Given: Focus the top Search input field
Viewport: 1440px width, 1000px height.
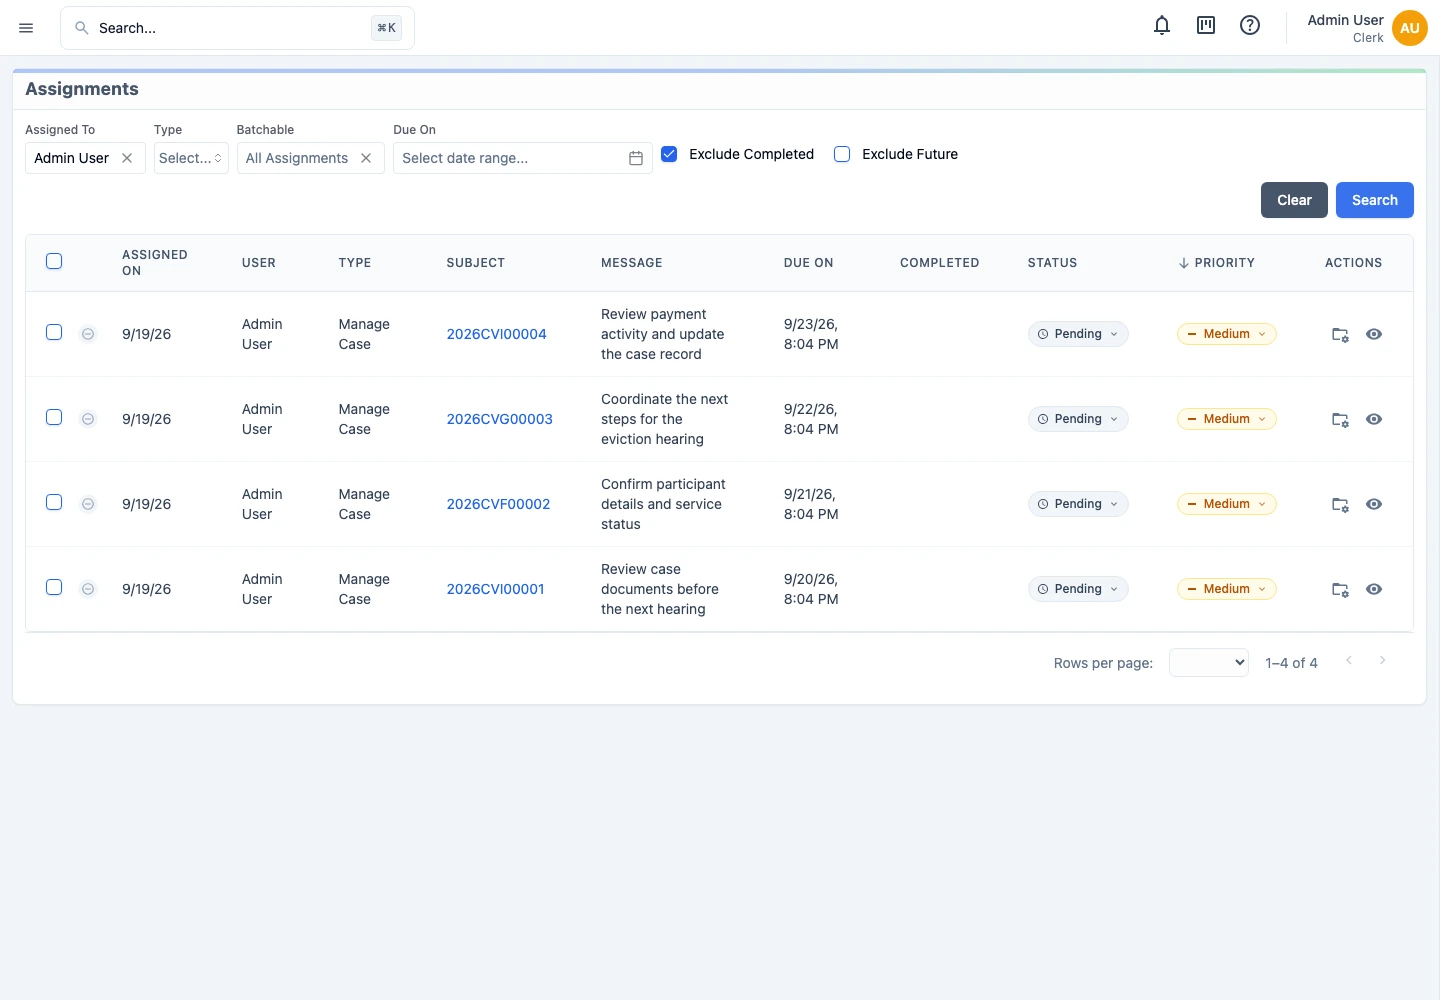Looking at the screenshot, I should (x=237, y=28).
